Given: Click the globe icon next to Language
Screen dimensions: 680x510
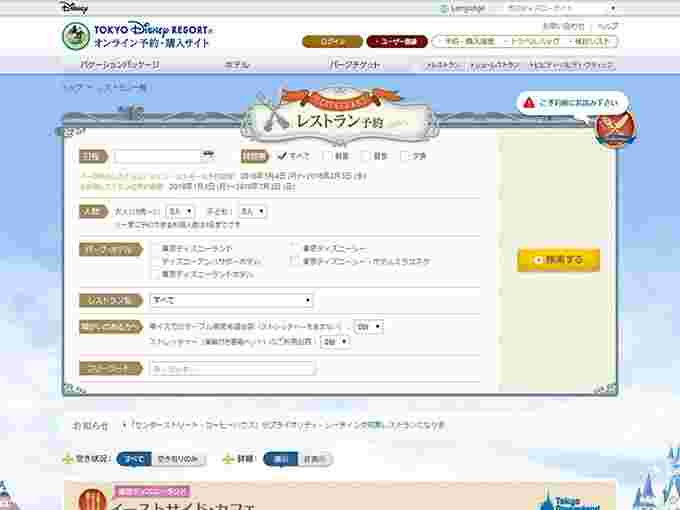Looking at the screenshot, I should [444, 9].
